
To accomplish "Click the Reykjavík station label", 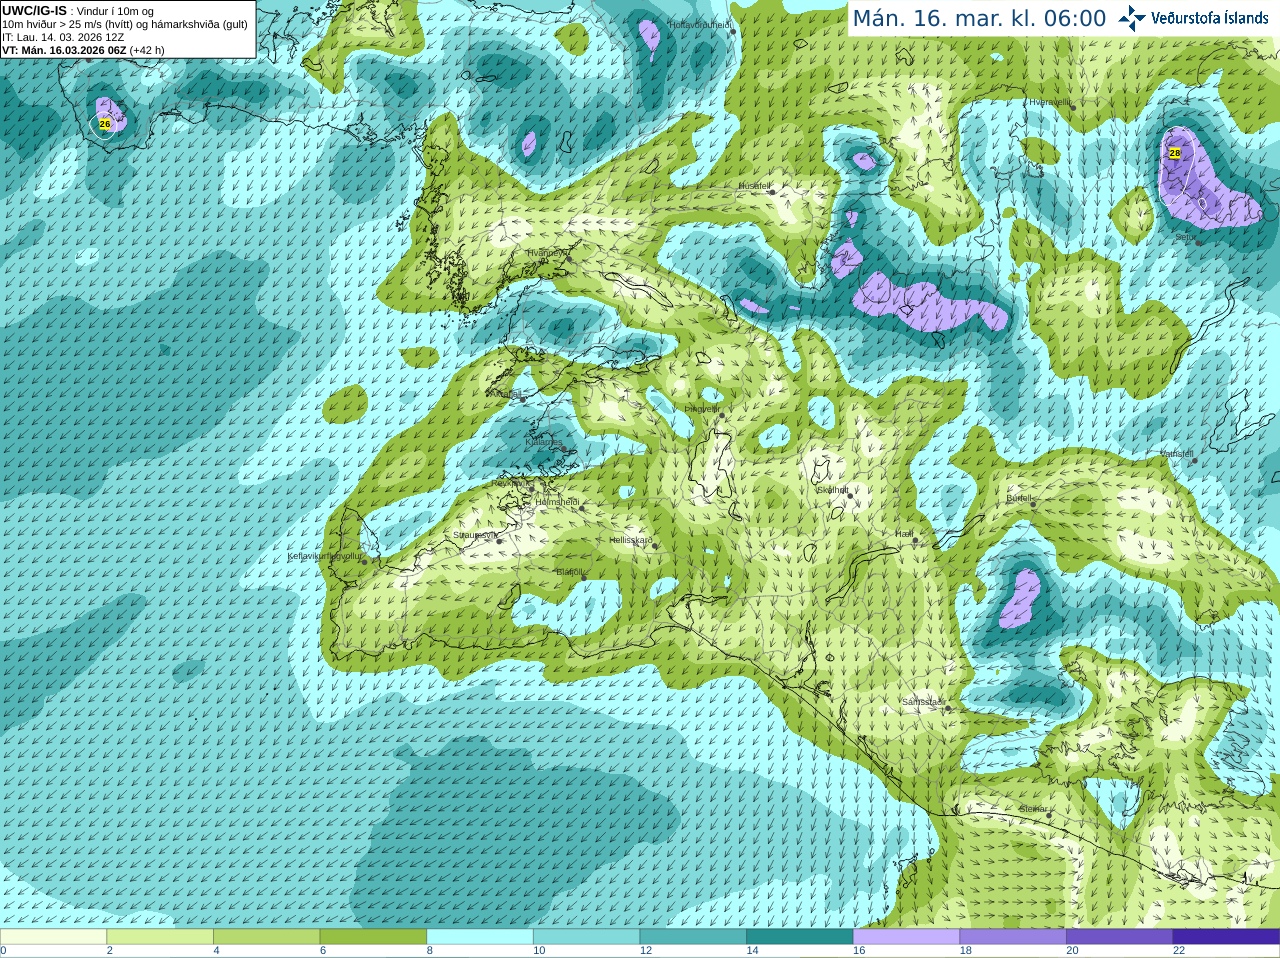I will (x=512, y=483).
